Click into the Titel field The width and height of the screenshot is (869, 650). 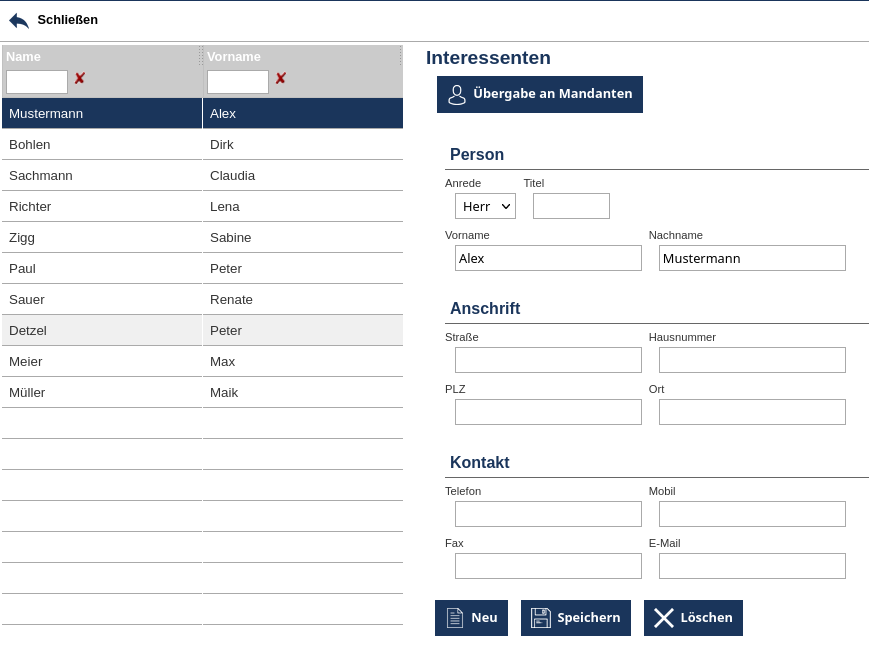(x=571, y=206)
